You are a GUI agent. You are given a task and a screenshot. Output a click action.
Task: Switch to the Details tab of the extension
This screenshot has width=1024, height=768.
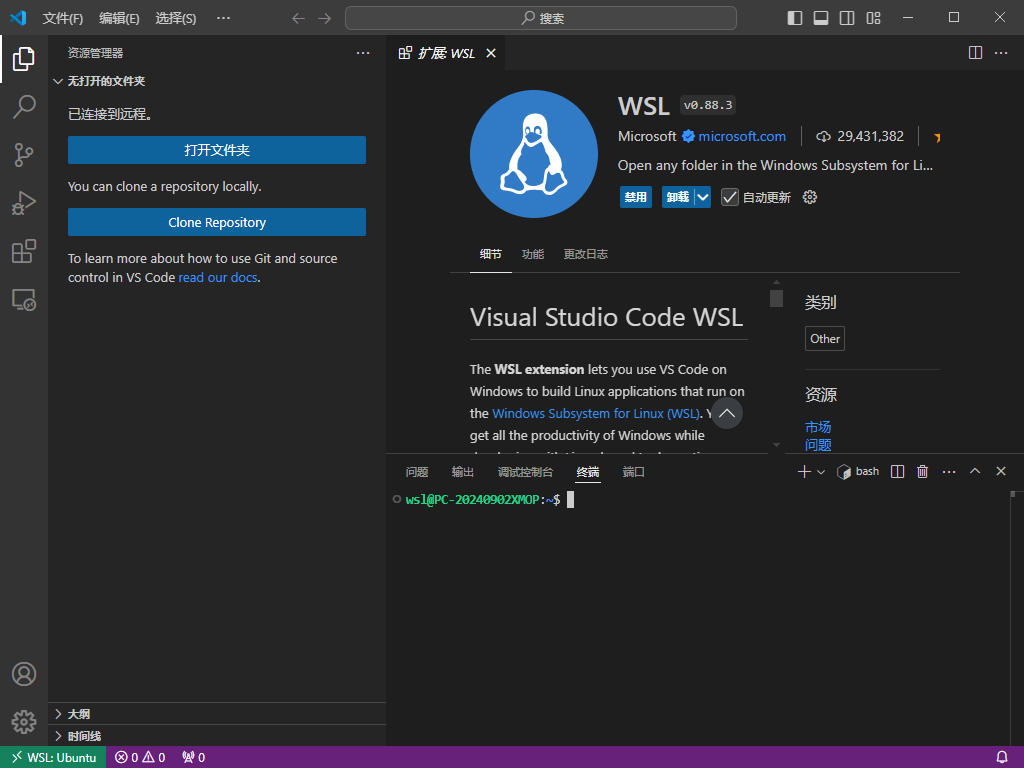490,254
